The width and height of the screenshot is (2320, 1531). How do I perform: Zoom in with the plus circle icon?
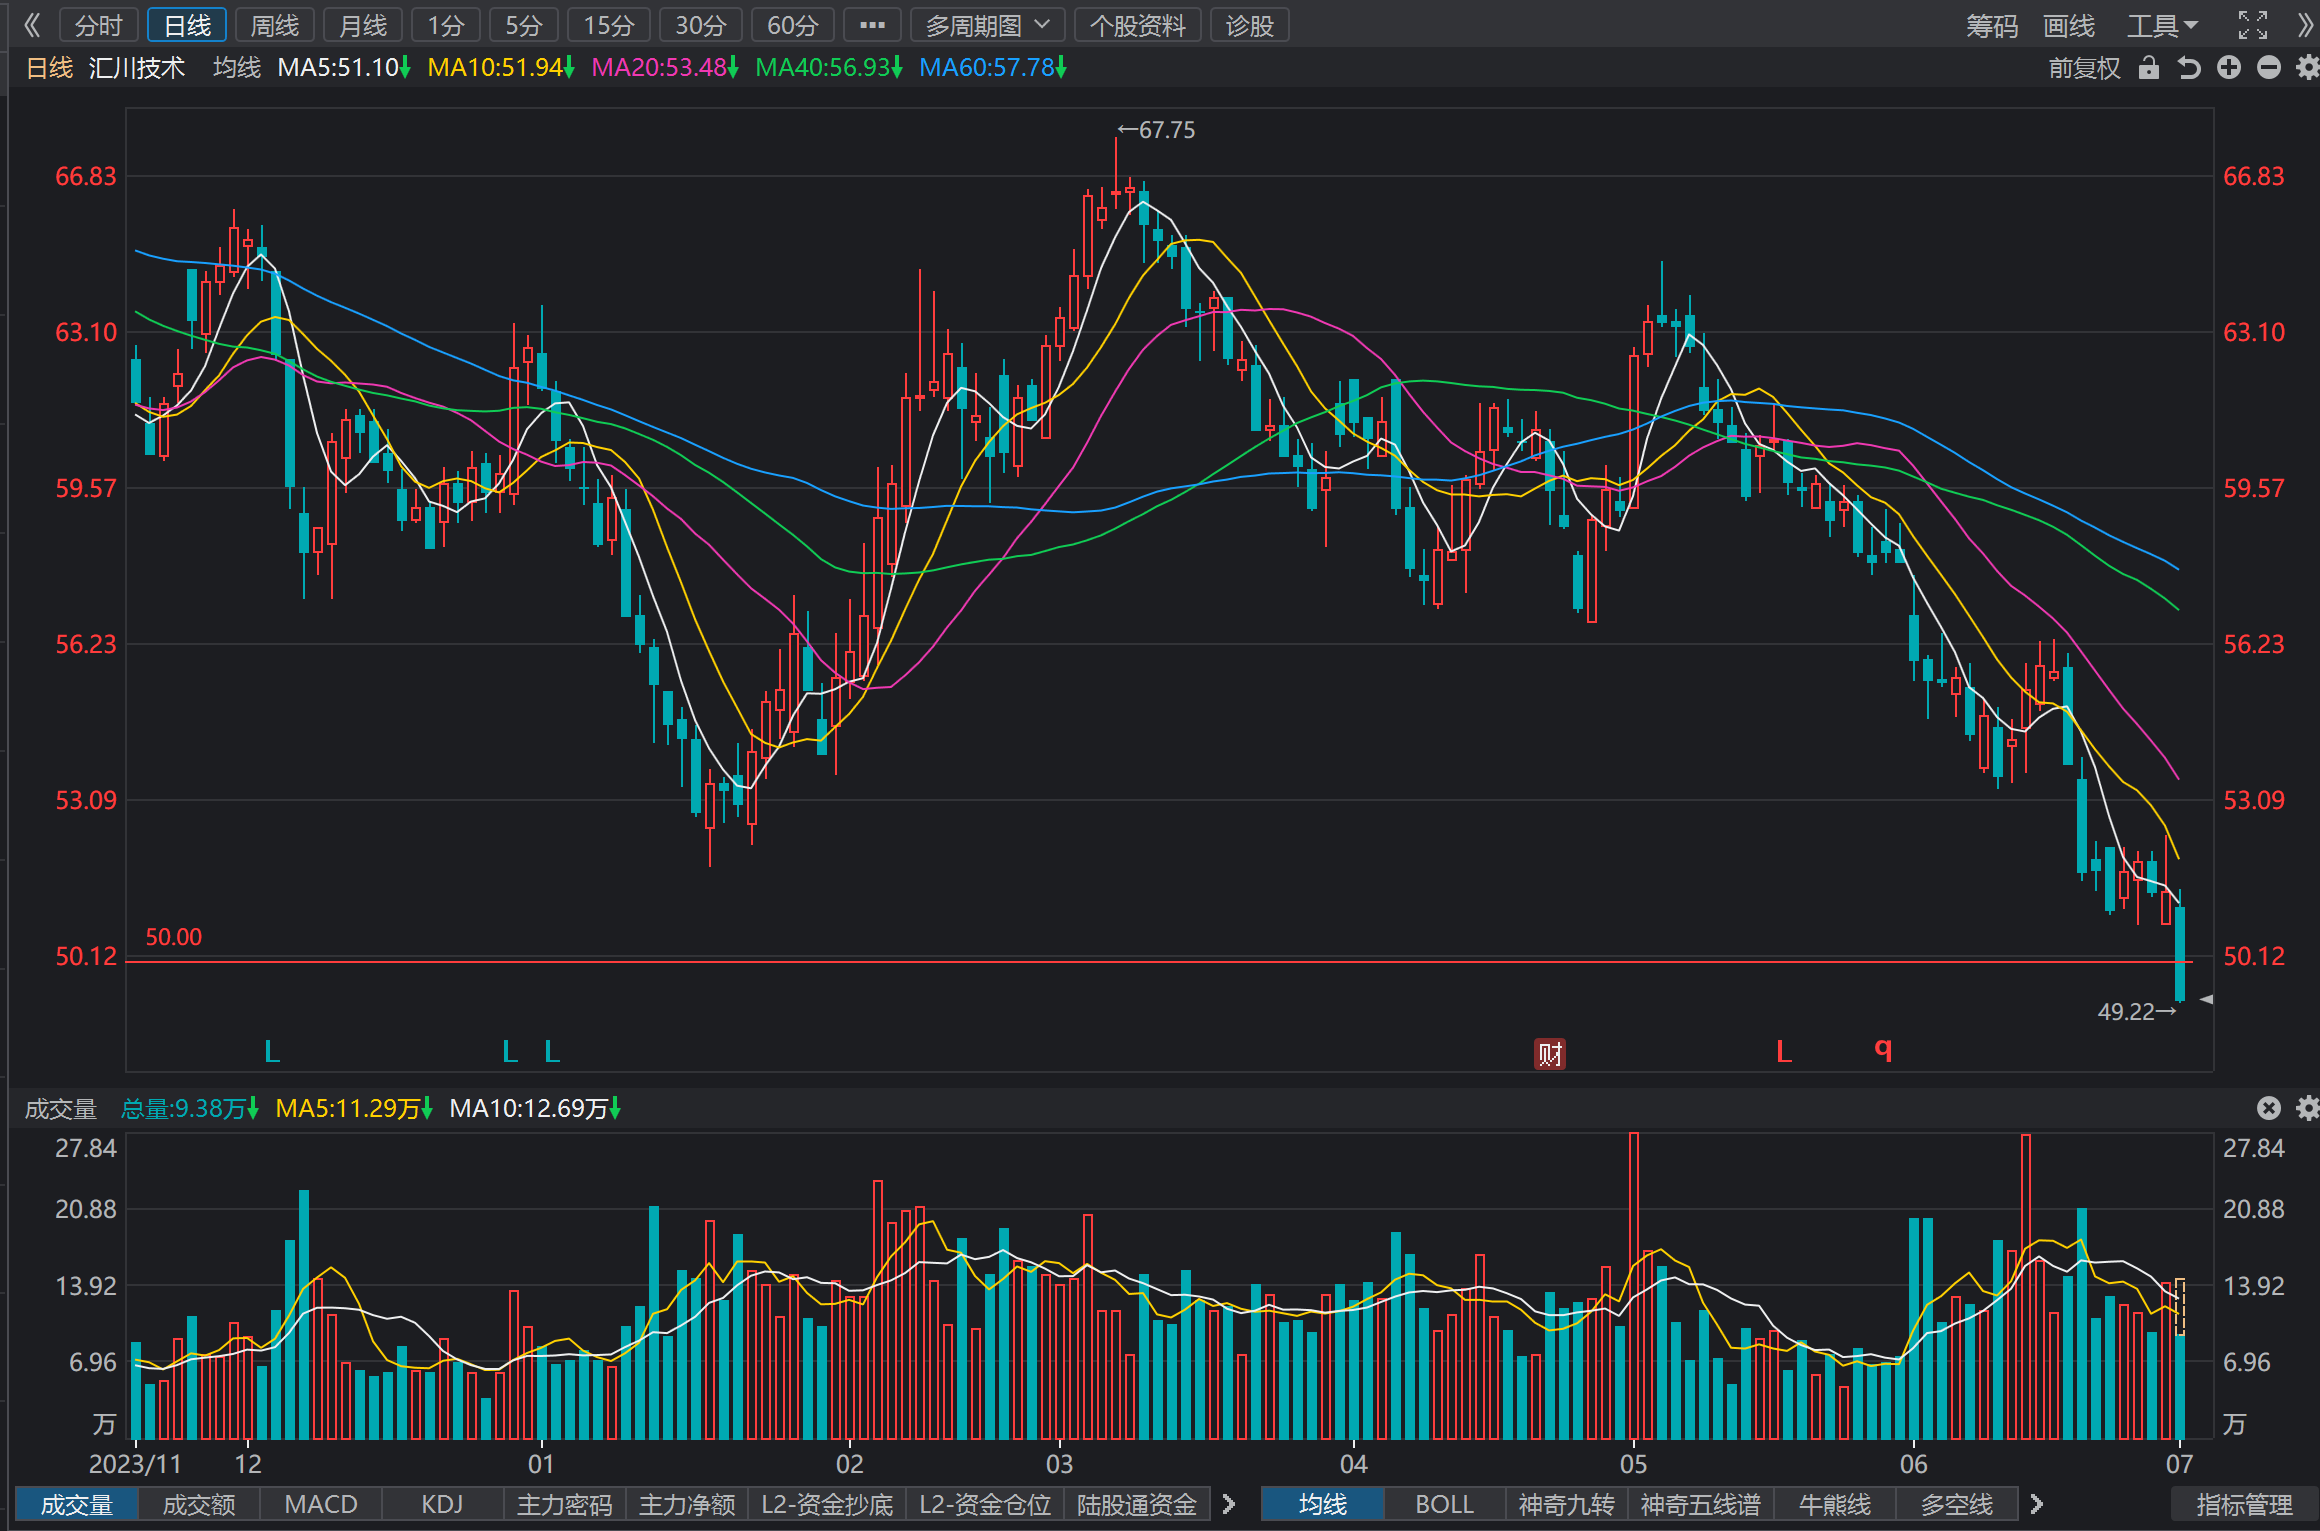(2229, 68)
